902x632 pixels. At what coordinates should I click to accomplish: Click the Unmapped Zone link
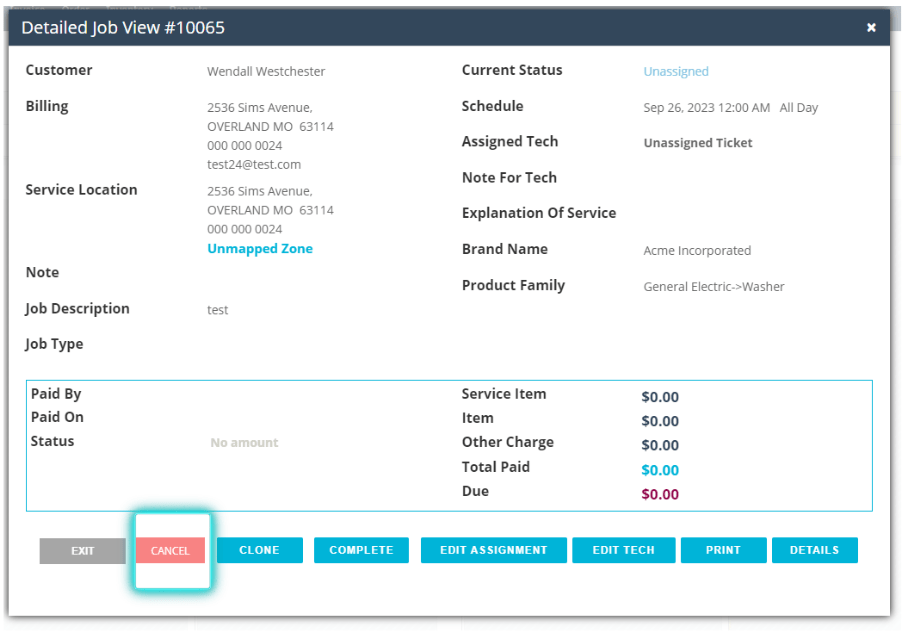click(x=260, y=248)
